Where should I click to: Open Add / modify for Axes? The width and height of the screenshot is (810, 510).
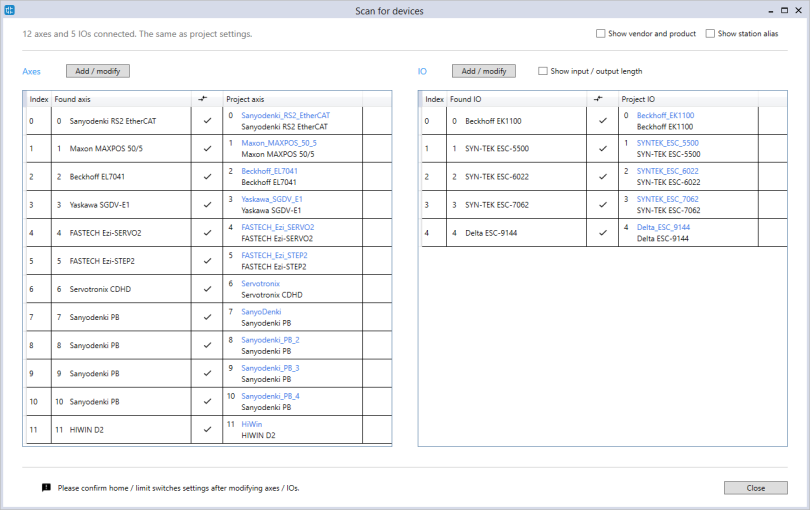pyautogui.click(x=98, y=71)
